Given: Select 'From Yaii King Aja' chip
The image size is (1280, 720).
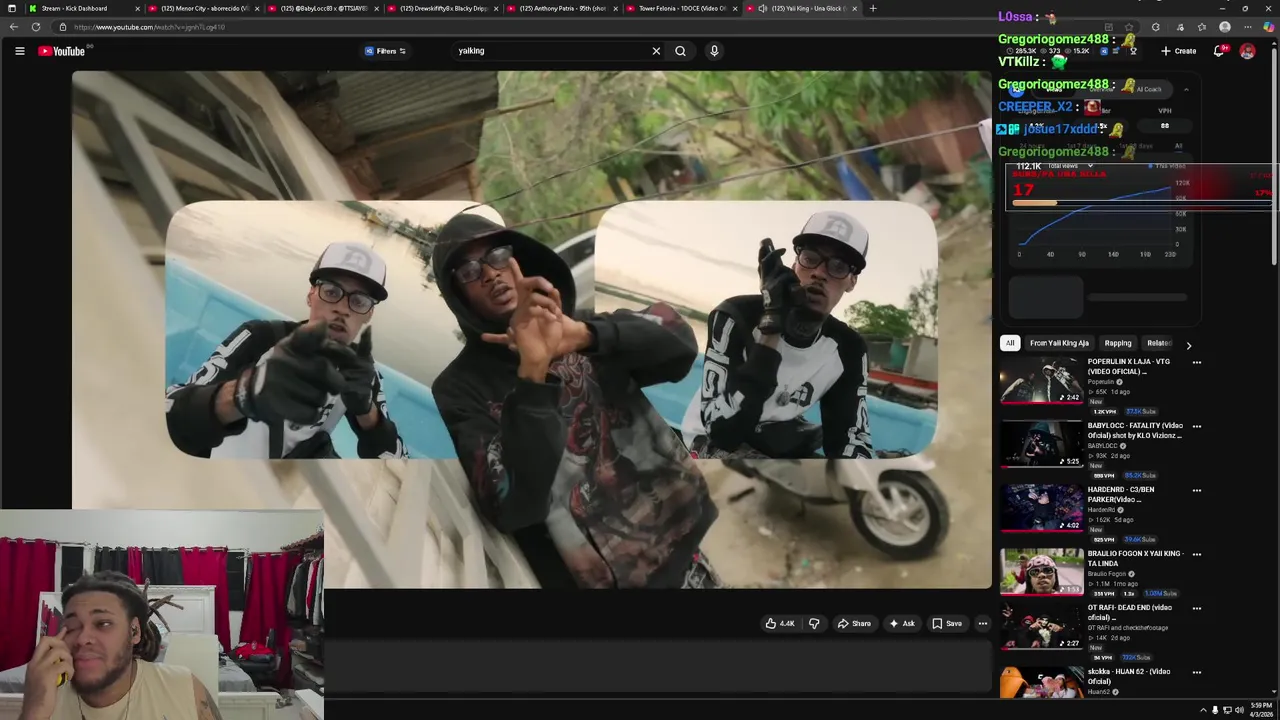Looking at the screenshot, I should (1059, 343).
